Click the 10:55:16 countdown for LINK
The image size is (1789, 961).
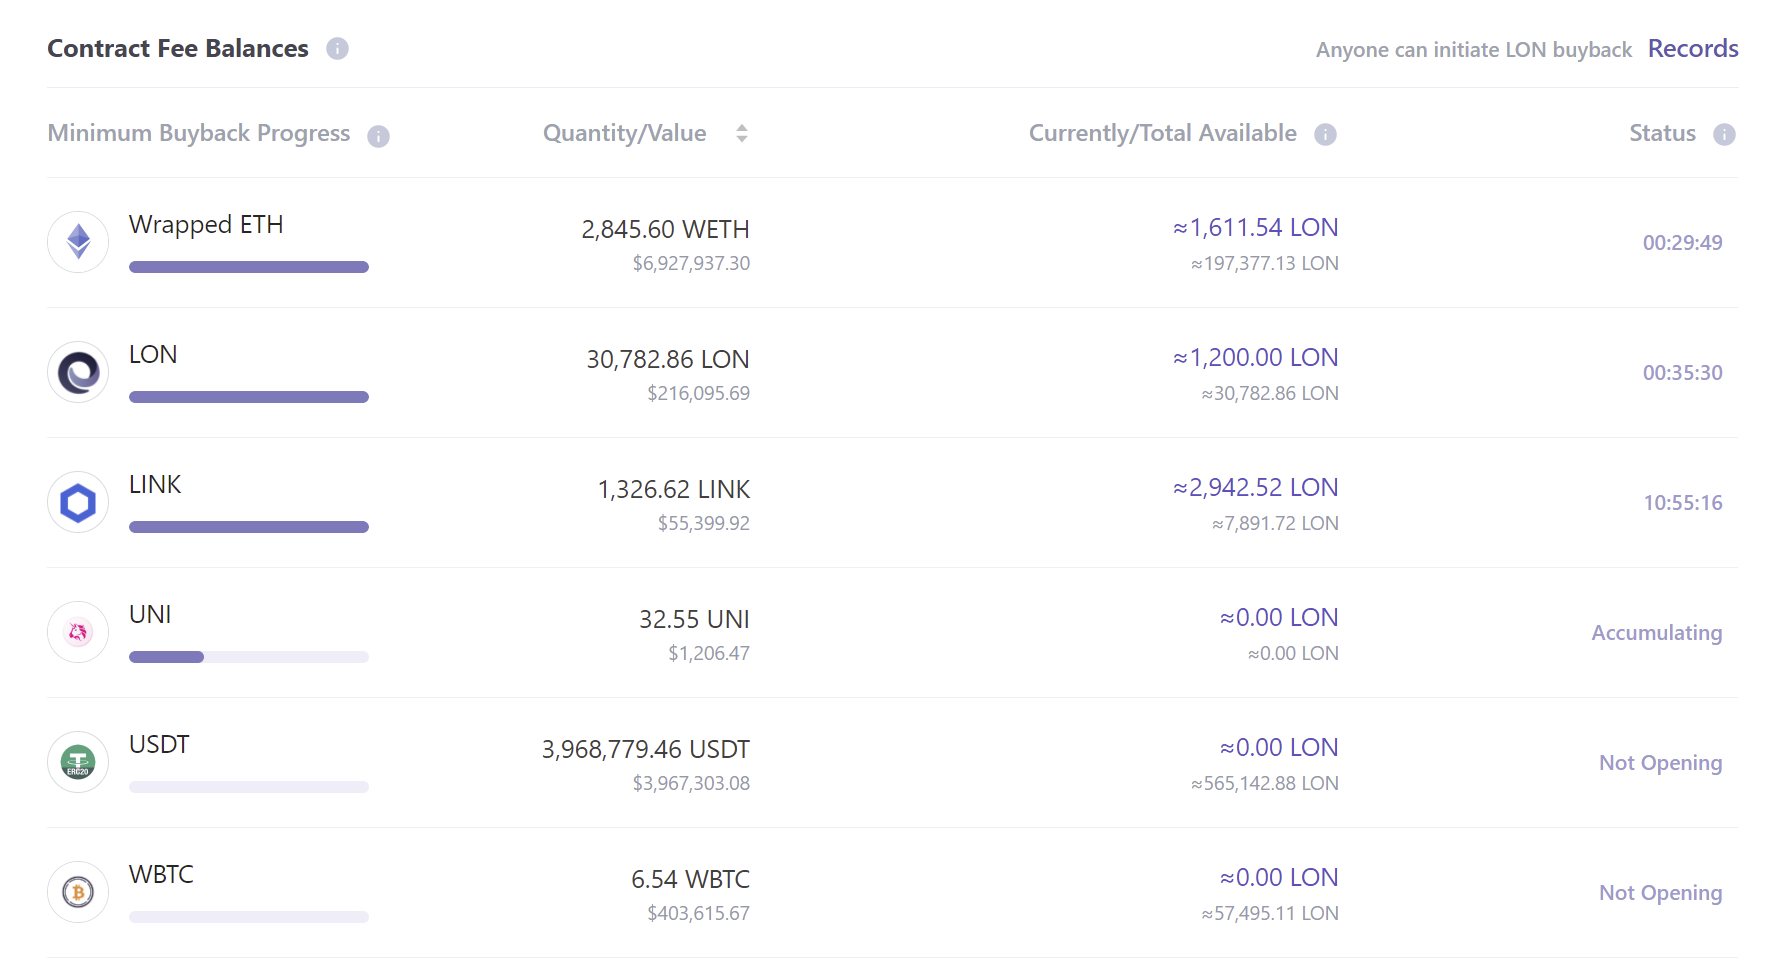tap(1682, 503)
